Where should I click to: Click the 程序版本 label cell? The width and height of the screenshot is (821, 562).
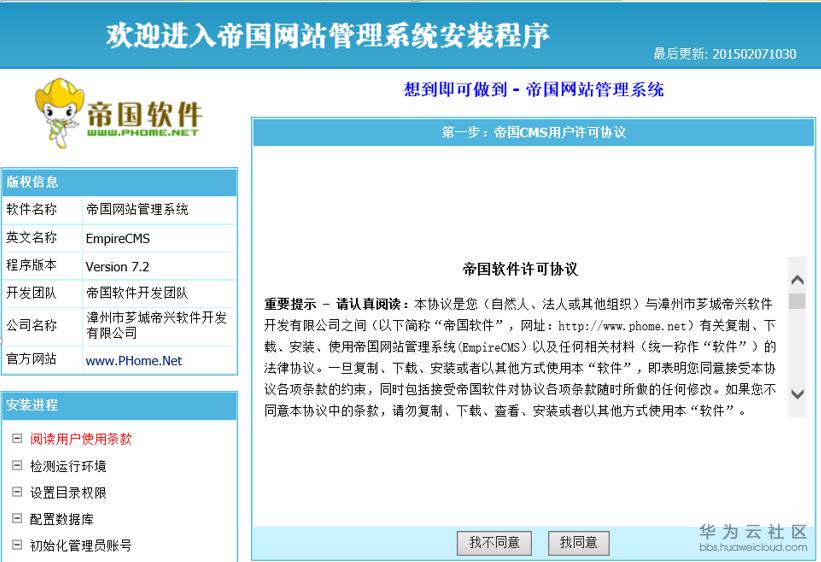(x=42, y=266)
